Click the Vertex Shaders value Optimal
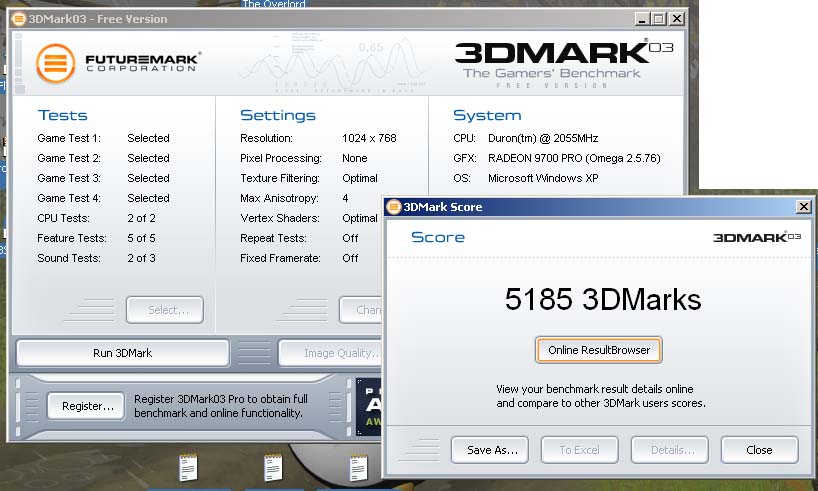818x491 pixels. click(x=360, y=218)
